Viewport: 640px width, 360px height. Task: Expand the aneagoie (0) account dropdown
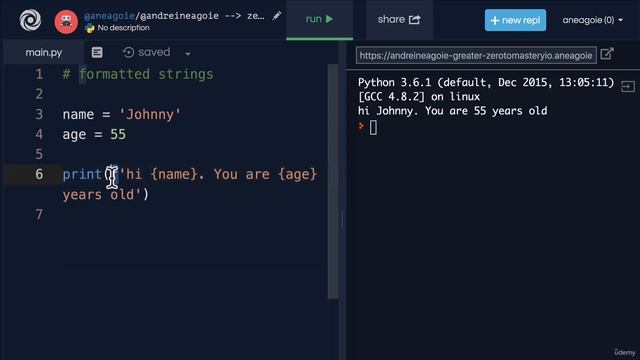(x=592, y=20)
